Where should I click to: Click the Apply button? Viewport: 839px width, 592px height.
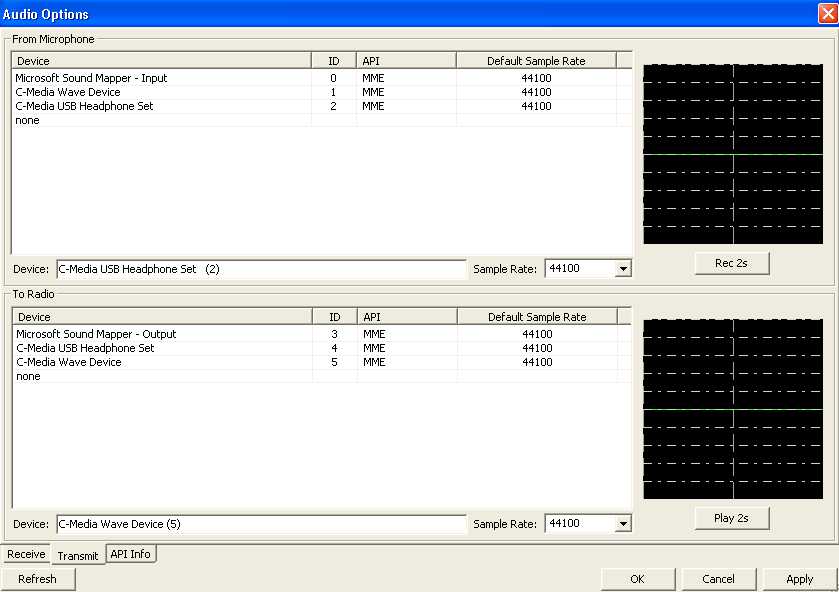(799, 579)
